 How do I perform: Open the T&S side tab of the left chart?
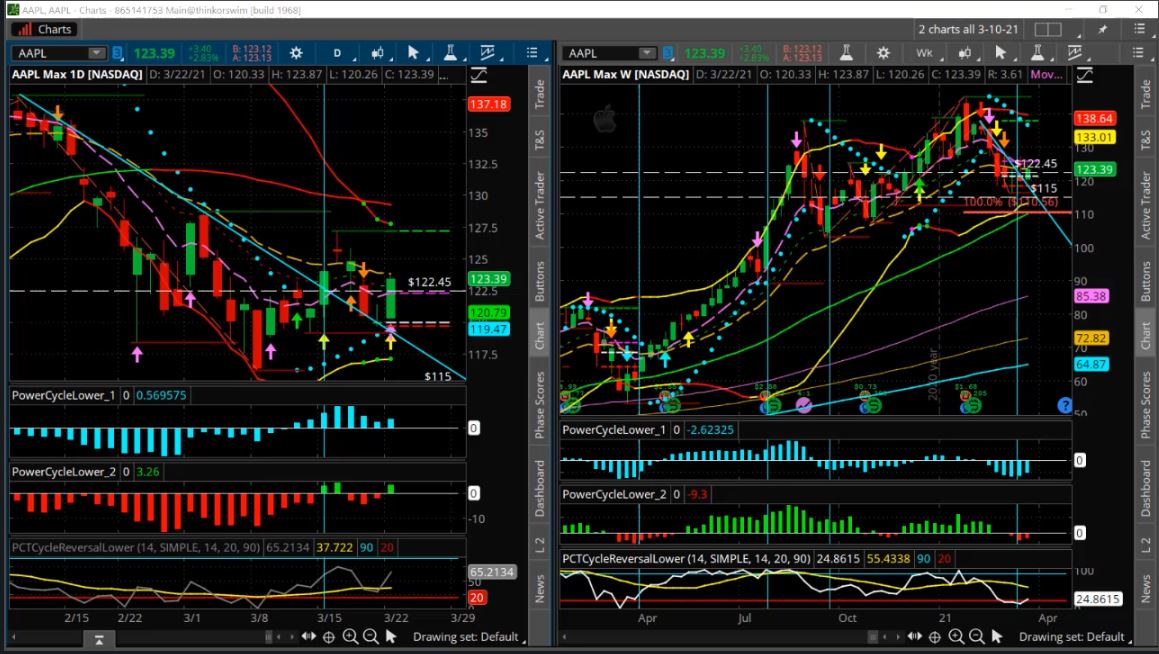[x=540, y=140]
